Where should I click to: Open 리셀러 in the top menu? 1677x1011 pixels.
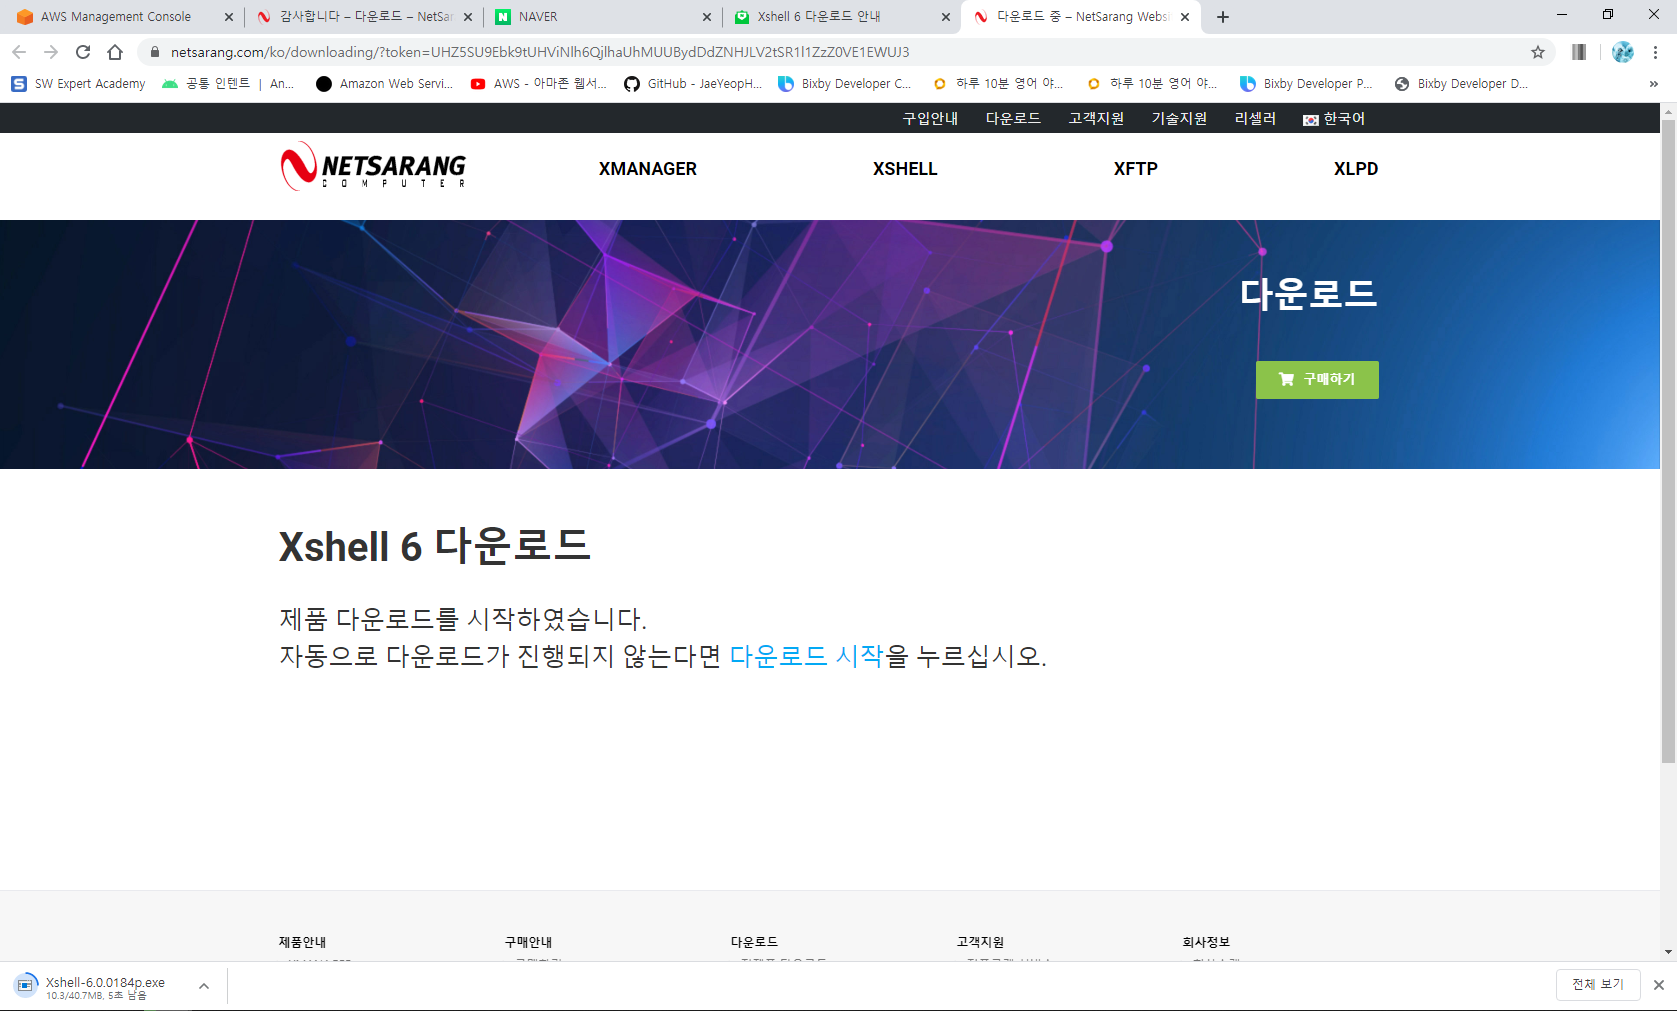(1255, 118)
